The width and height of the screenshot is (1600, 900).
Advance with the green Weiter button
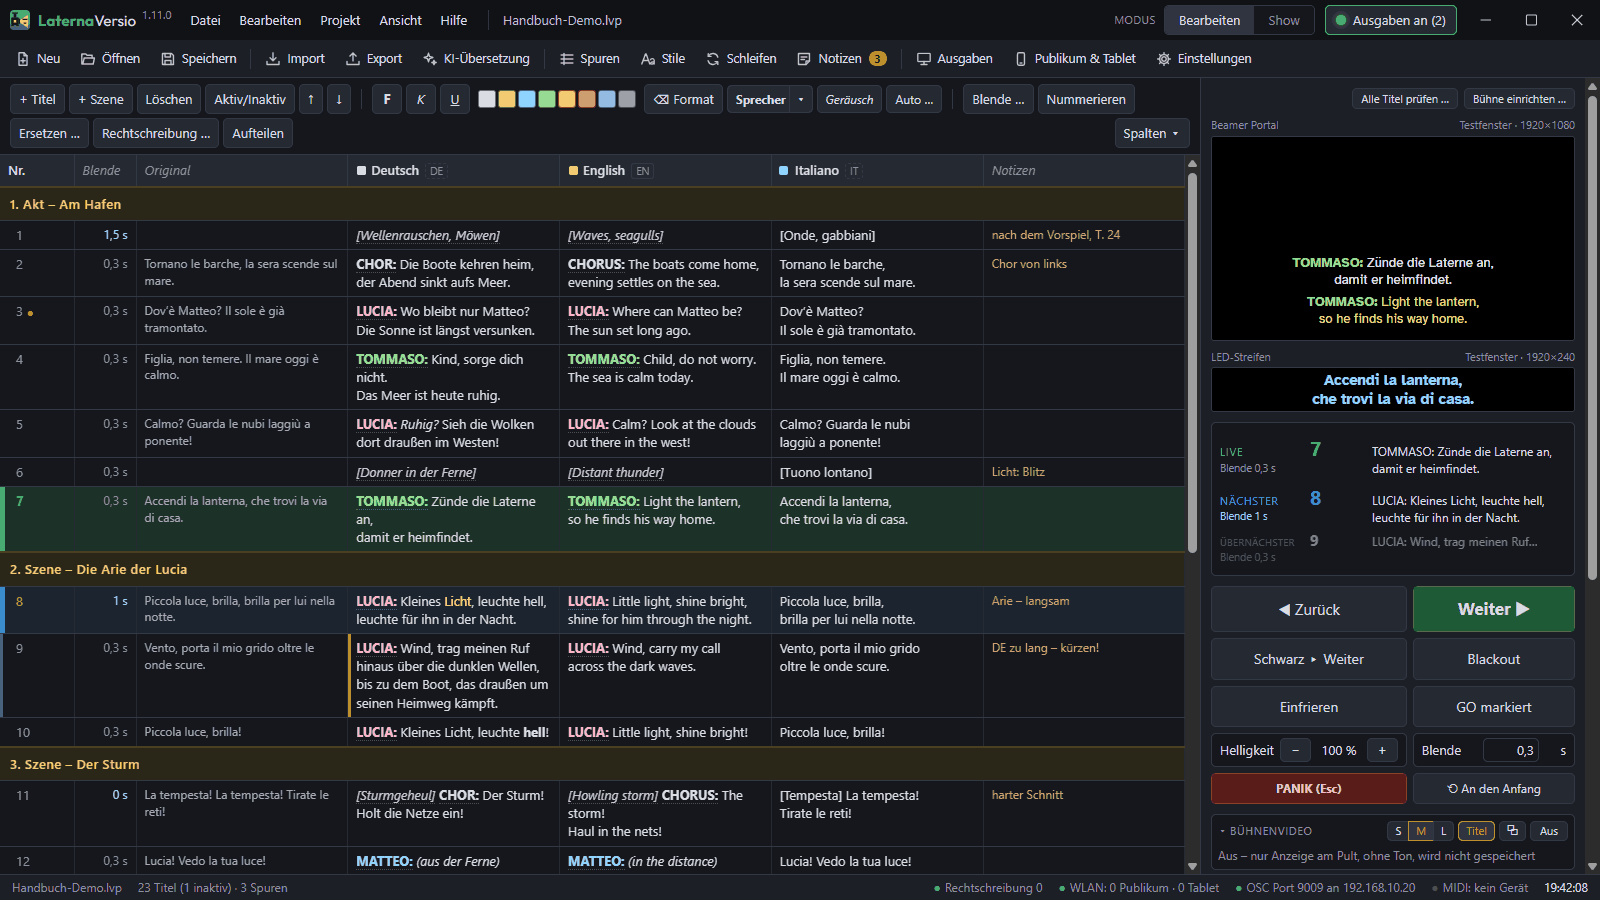point(1494,609)
